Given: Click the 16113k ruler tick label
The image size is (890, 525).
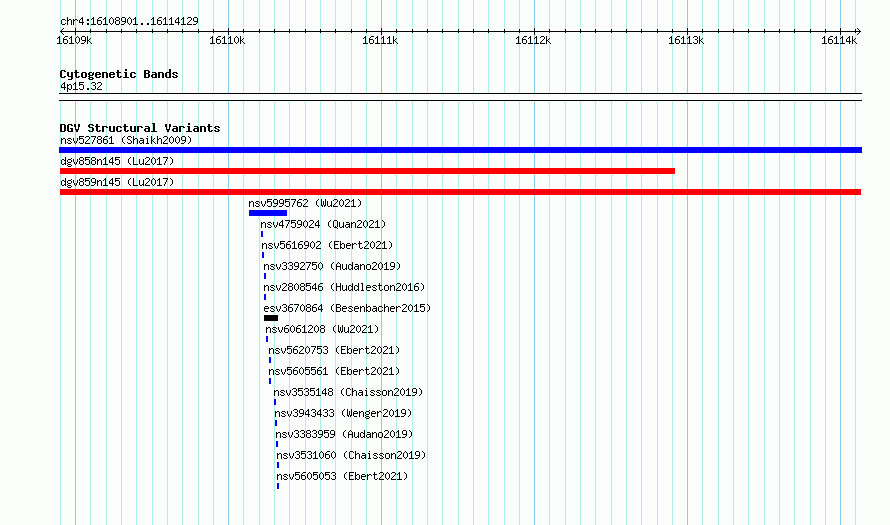Looking at the screenshot, I should [x=686, y=40].
